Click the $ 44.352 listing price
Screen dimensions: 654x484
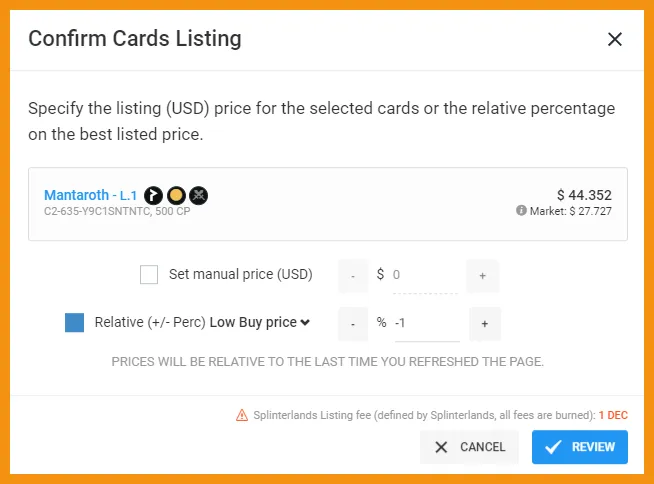coord(584,195)
